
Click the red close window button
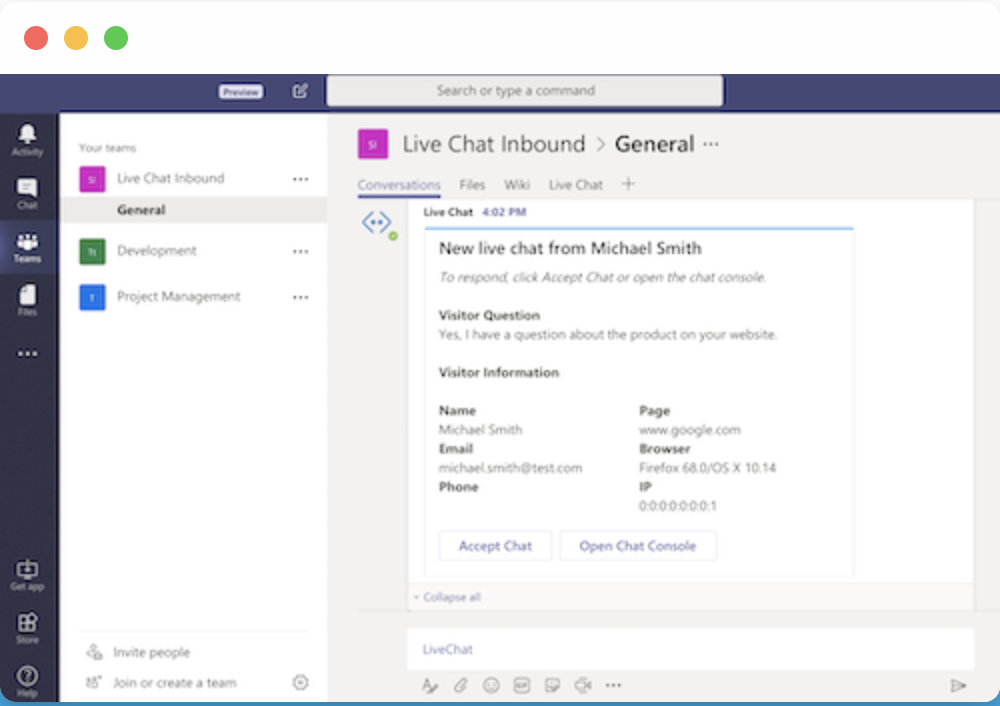point(36,38)
